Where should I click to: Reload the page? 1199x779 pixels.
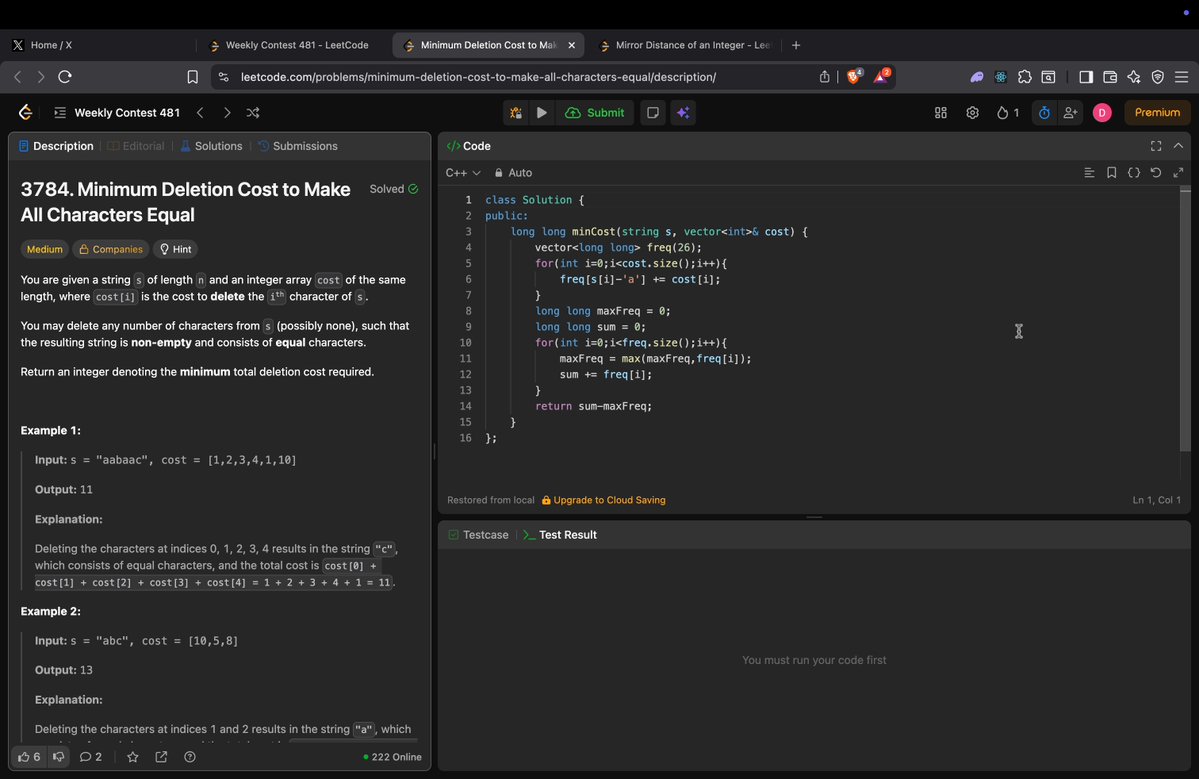pos(65,76)
